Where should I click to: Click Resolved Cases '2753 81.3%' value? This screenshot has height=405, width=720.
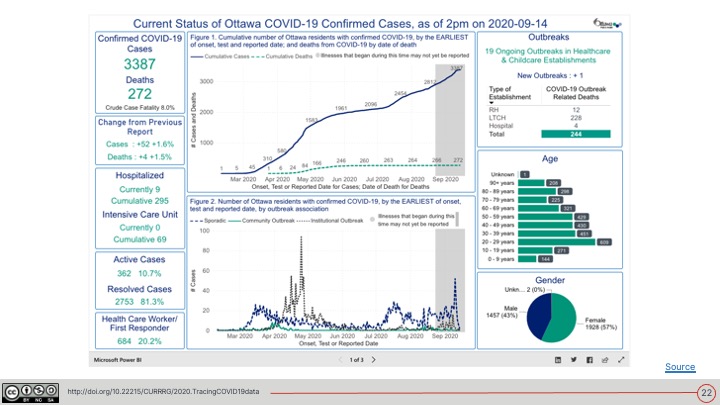pos(139,302)
